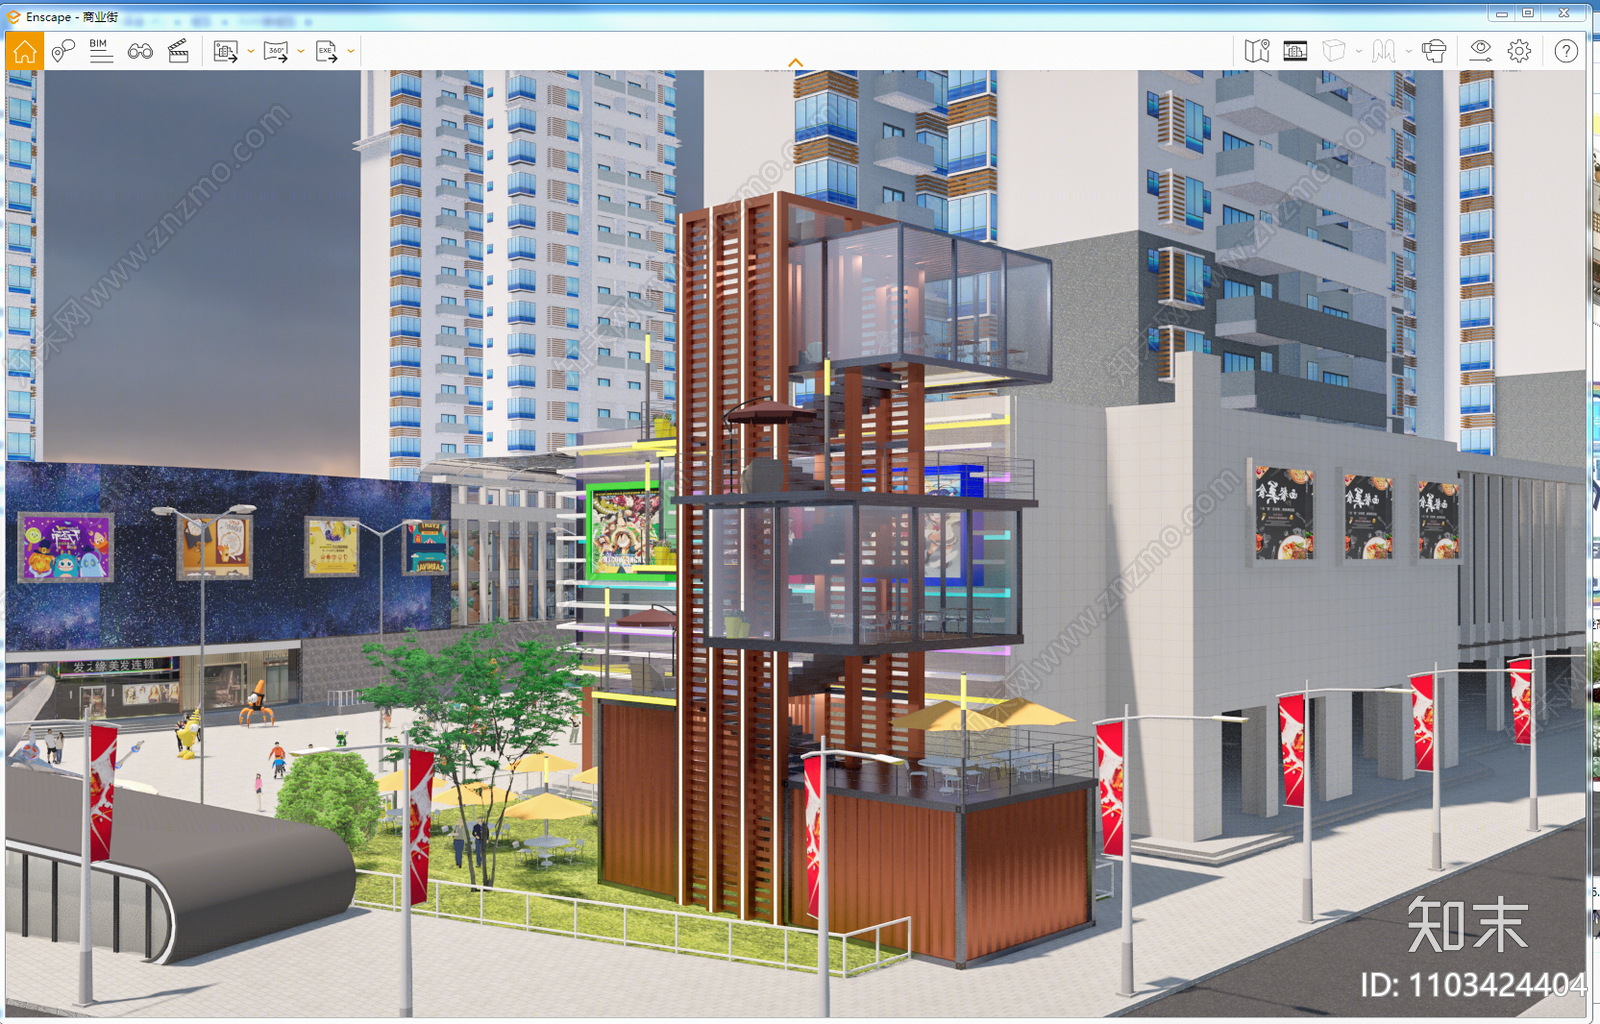
Task: Open the help question mark icon
Action: click(1566, 51)
